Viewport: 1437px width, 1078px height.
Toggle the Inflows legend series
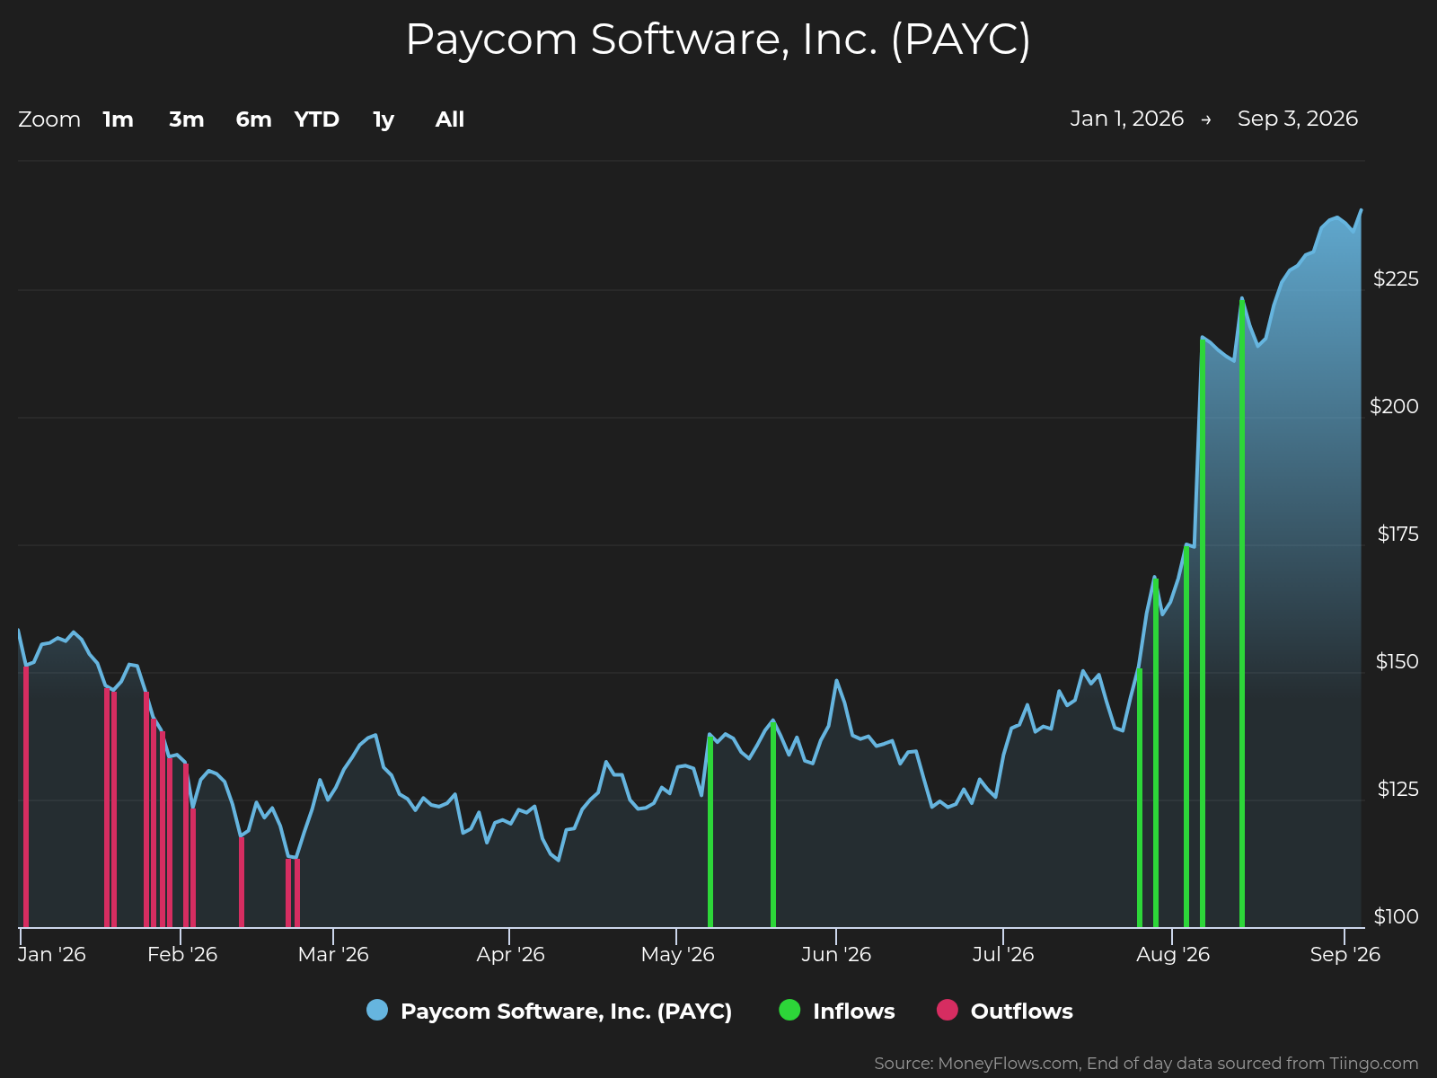point(837,1011)
